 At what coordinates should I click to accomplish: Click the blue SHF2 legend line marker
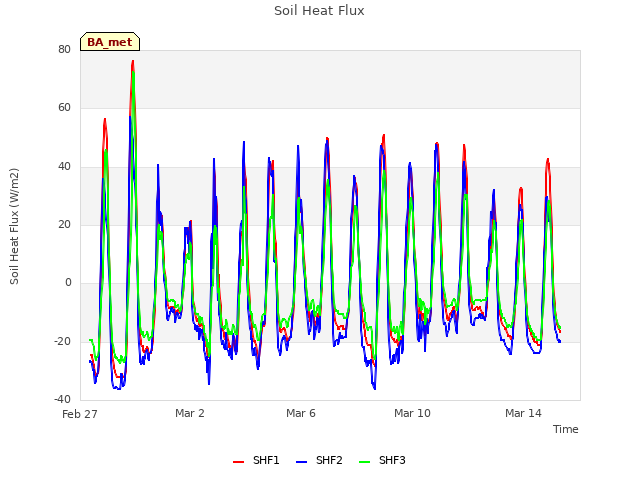pos(301,462)
